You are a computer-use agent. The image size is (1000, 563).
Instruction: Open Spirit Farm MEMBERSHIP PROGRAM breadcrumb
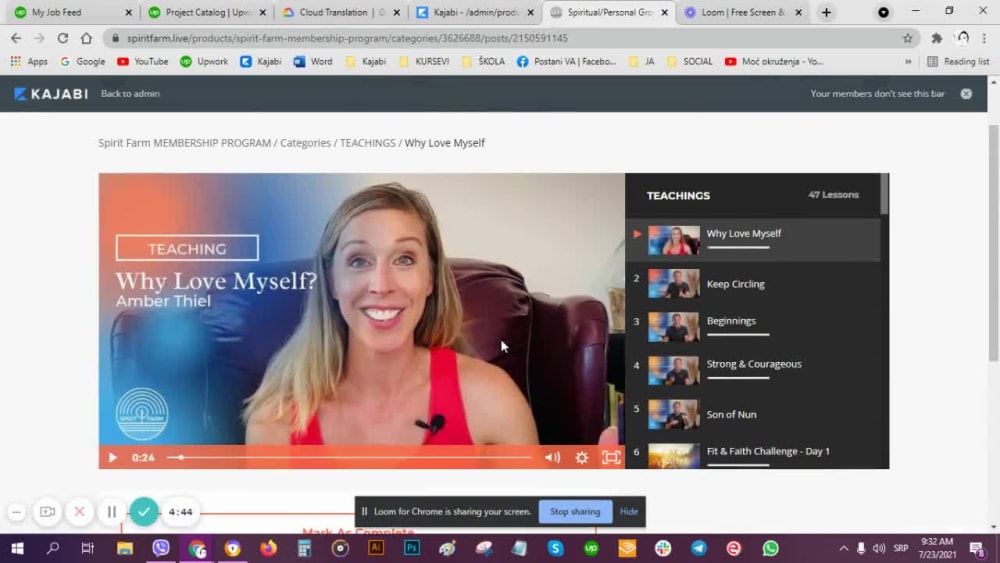click(184, 143)
